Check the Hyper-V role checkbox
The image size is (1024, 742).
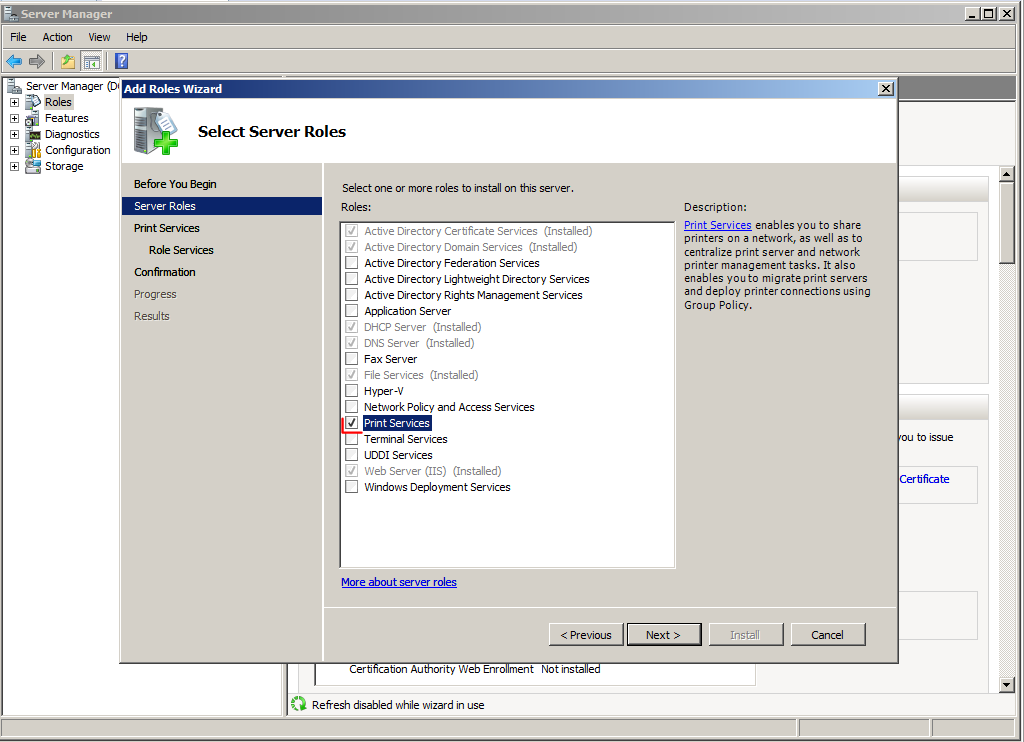click(351, 391)
